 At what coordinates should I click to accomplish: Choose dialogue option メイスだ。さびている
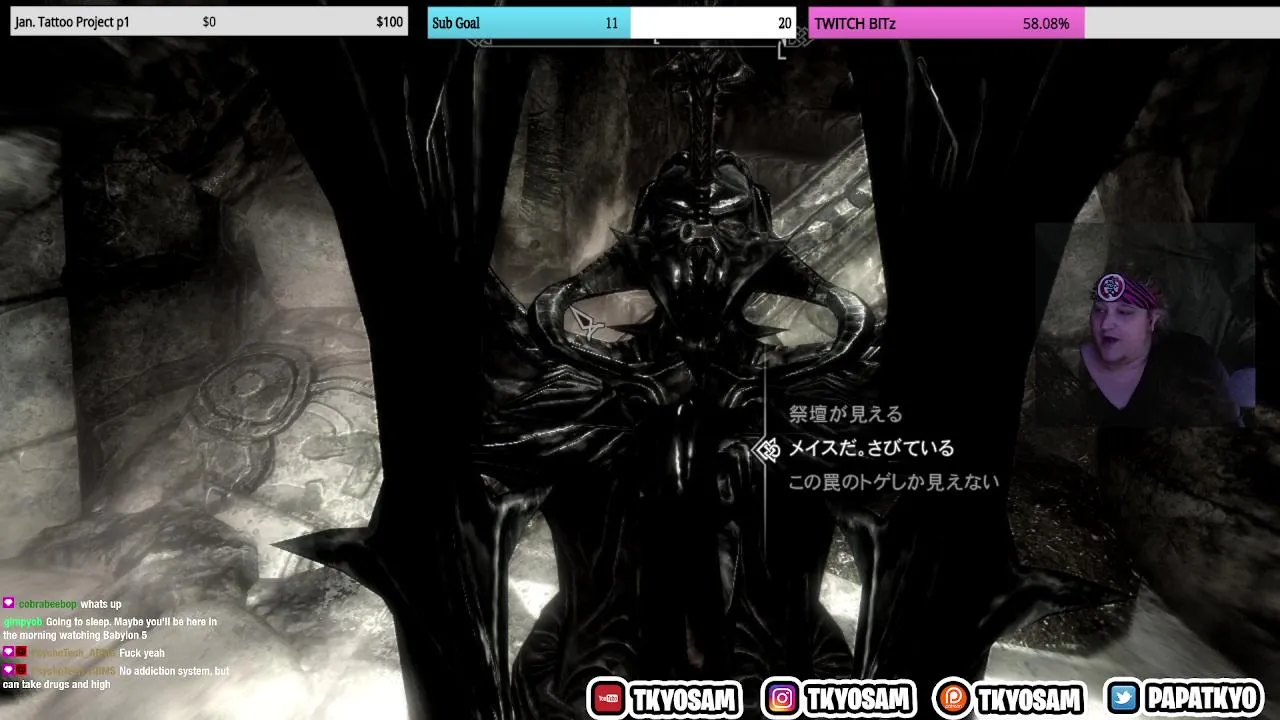coord(871,448)
